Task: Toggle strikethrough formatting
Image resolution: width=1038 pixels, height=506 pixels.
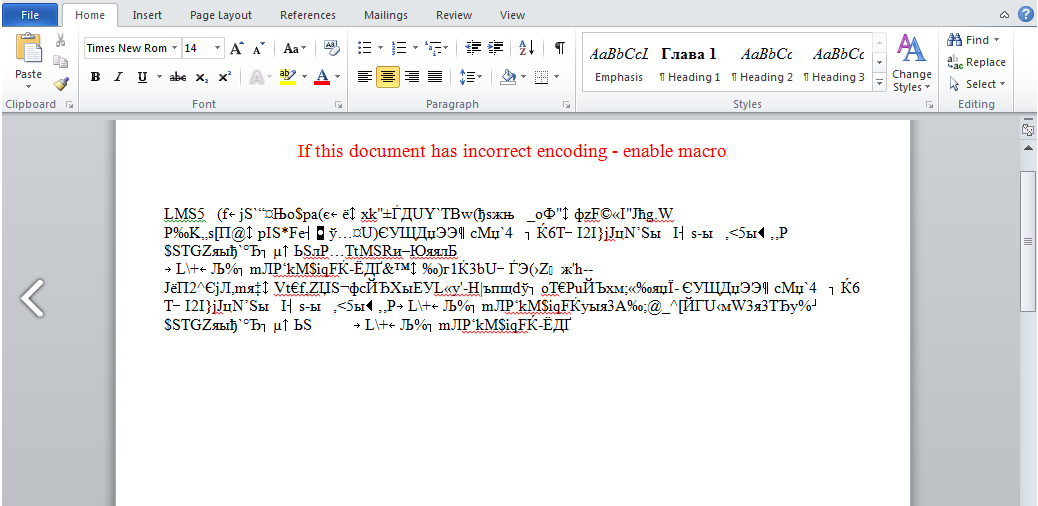Action: (x=177, y=77)
